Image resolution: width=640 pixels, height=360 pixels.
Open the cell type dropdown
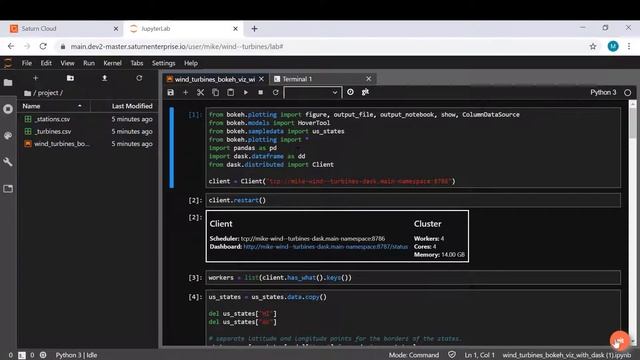[312, 93]
